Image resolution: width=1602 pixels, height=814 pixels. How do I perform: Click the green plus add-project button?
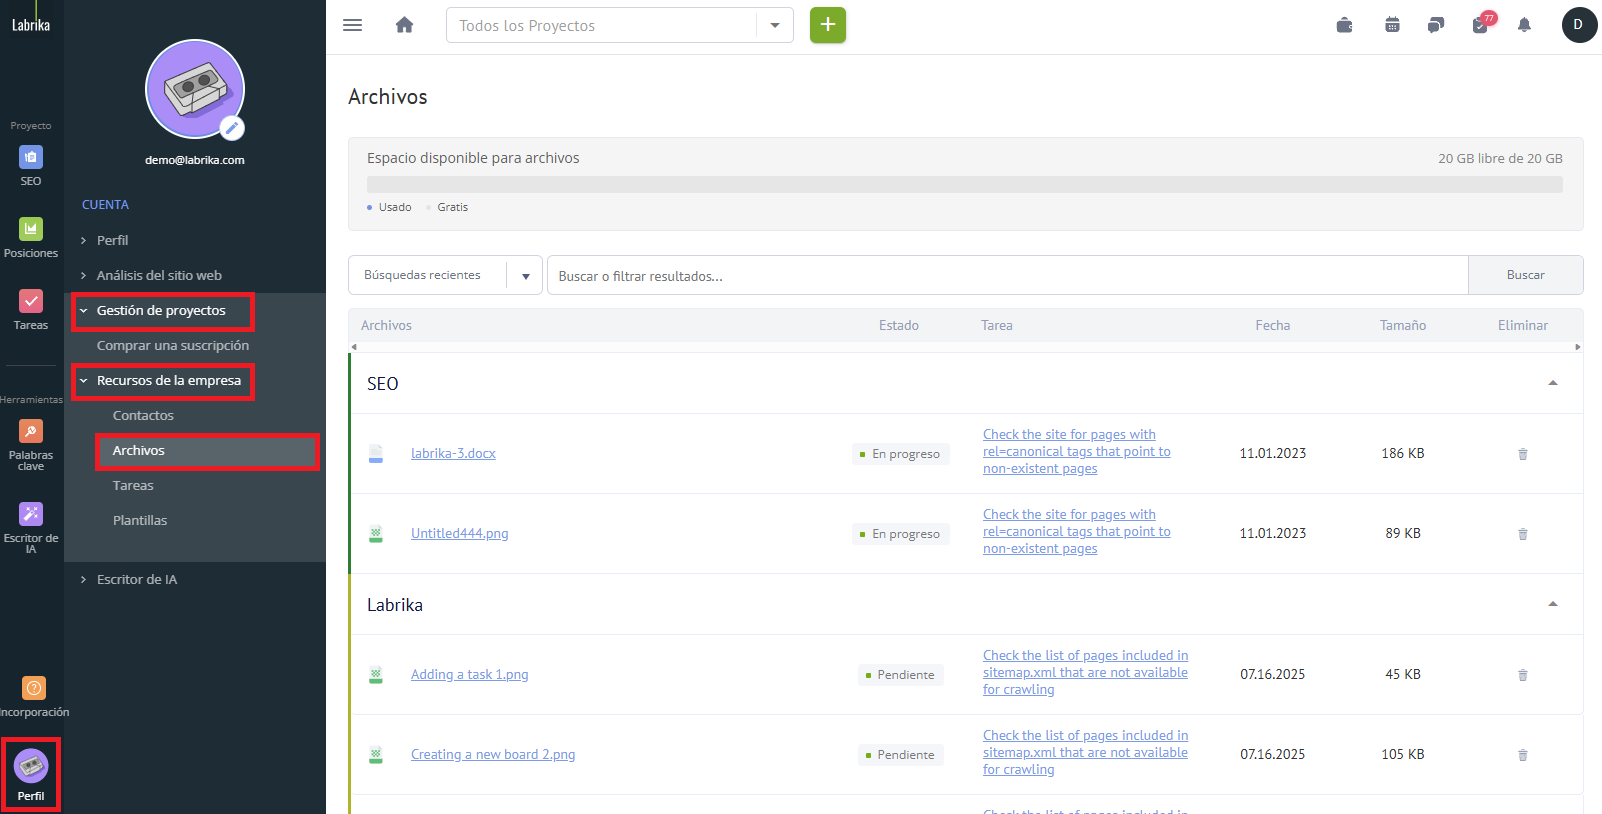point(828,25)
